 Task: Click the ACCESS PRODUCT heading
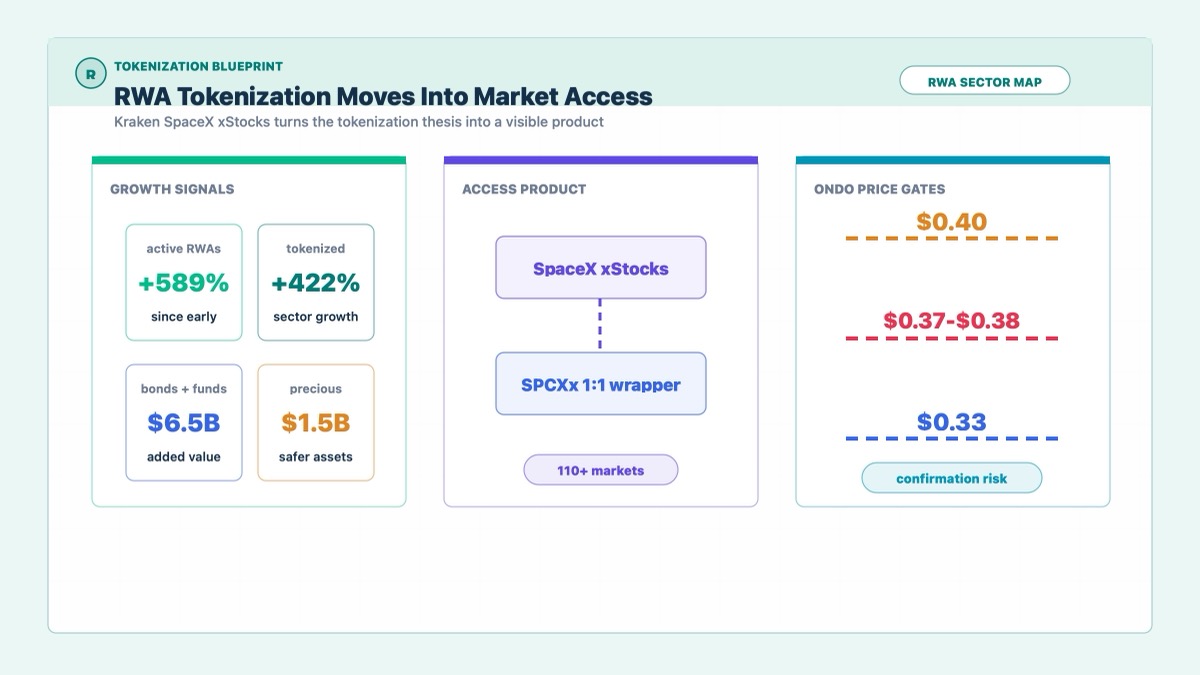point(524,189)
